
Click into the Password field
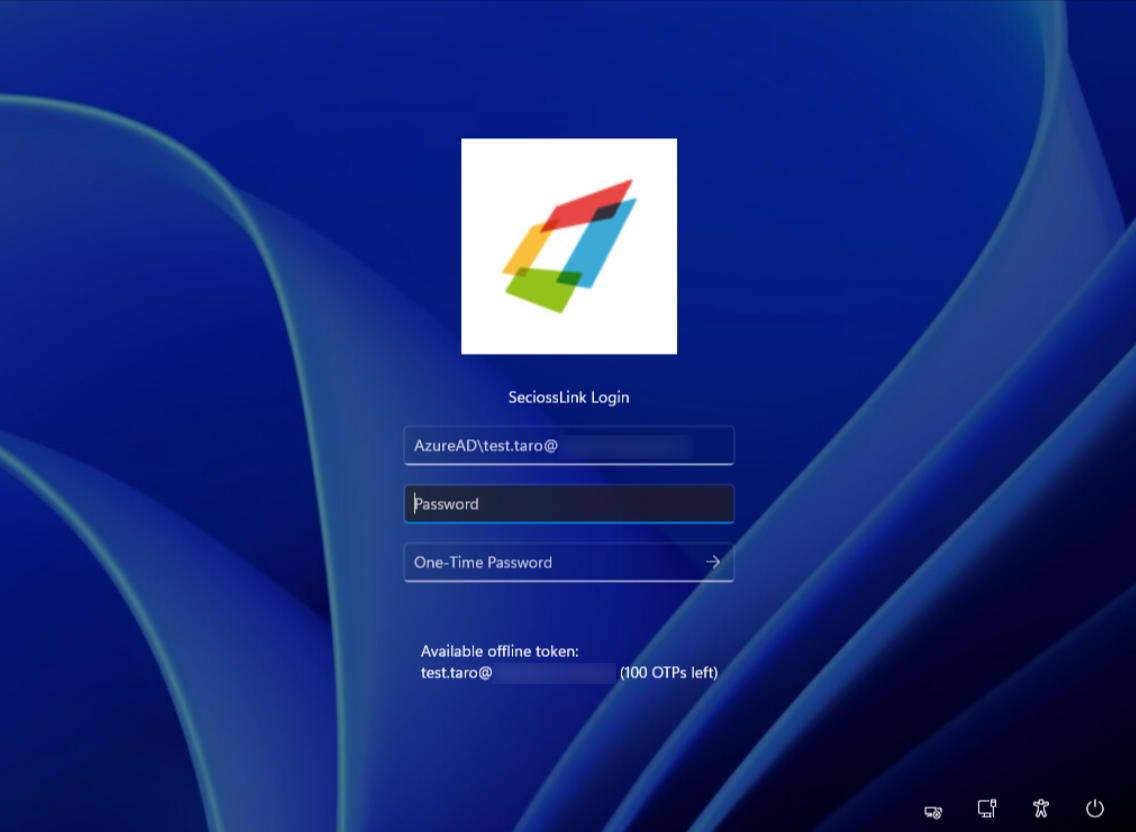pyautogui.click(x=569, y=504)
